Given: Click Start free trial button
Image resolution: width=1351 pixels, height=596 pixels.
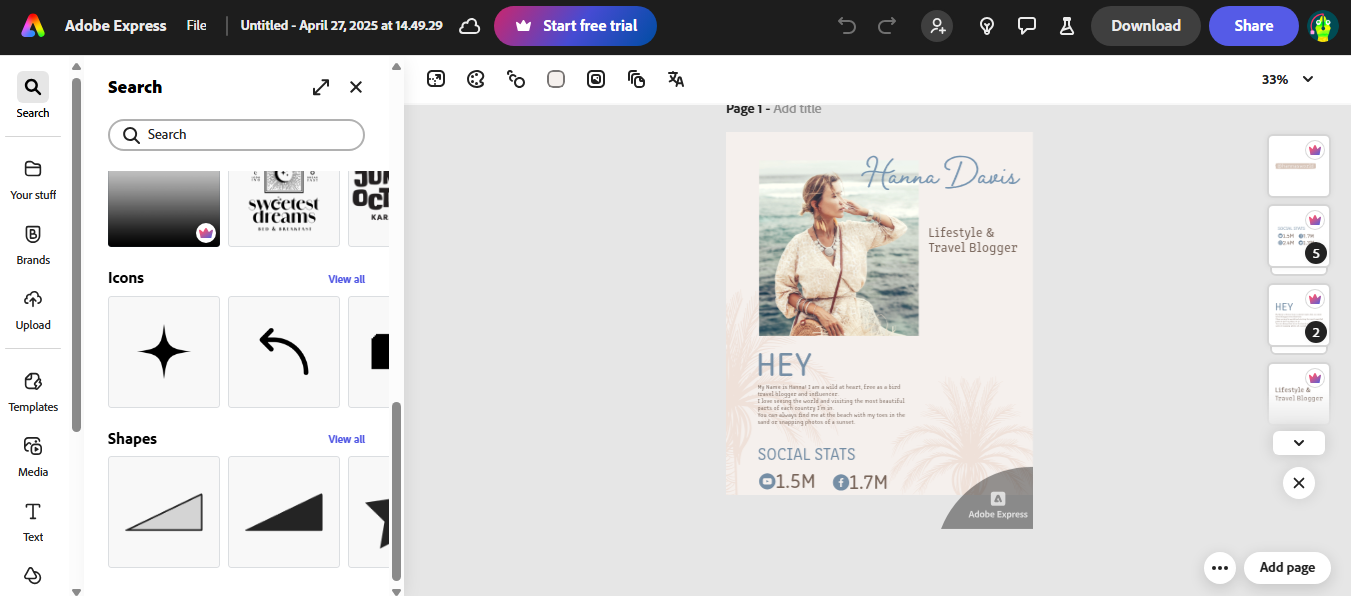Looking at the screenshot, I should click(575, 26).
